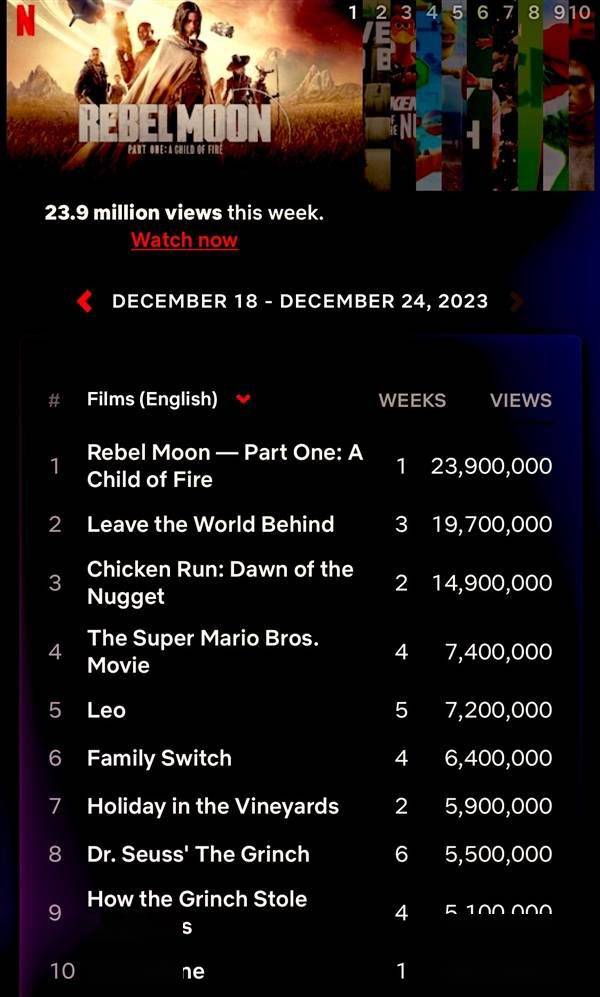This screenshot has height=997, width=600.
Task: Select rank 2 poster strip in carousel
Action: (381, 100)
